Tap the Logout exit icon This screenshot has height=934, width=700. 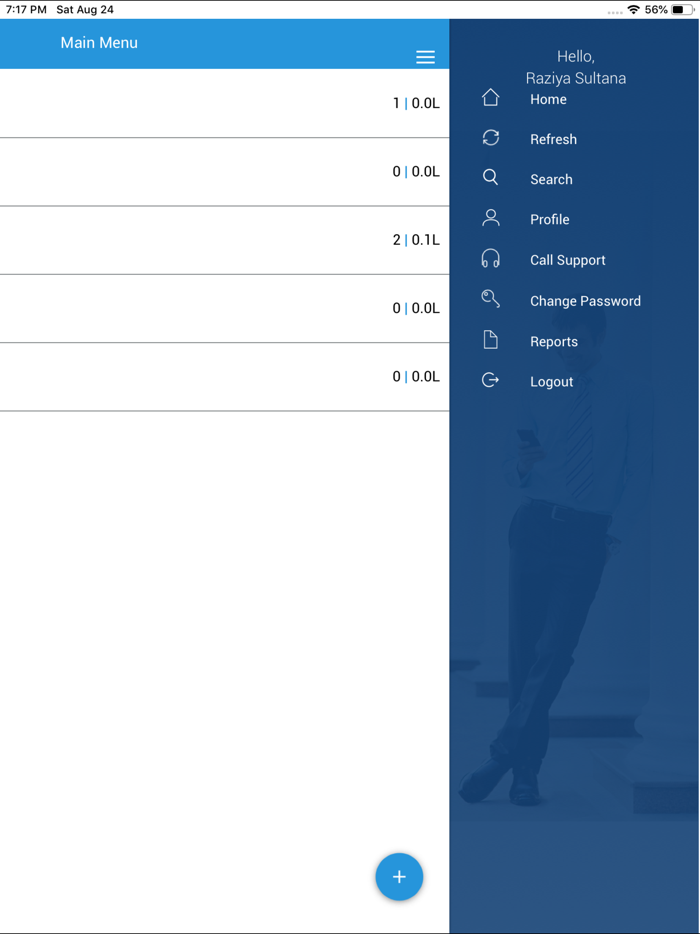pyautogui.click(x=490, y=379)
